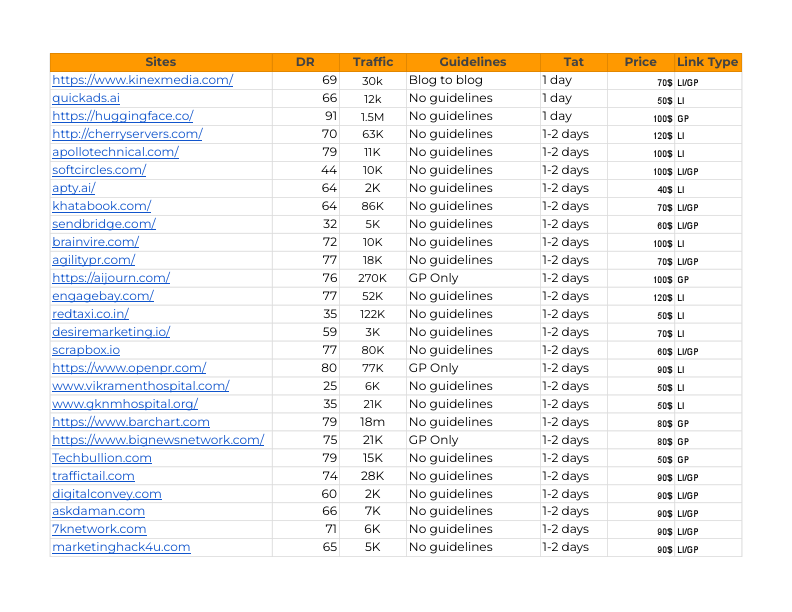Open the openpr.com link

[x=129, y=368]
